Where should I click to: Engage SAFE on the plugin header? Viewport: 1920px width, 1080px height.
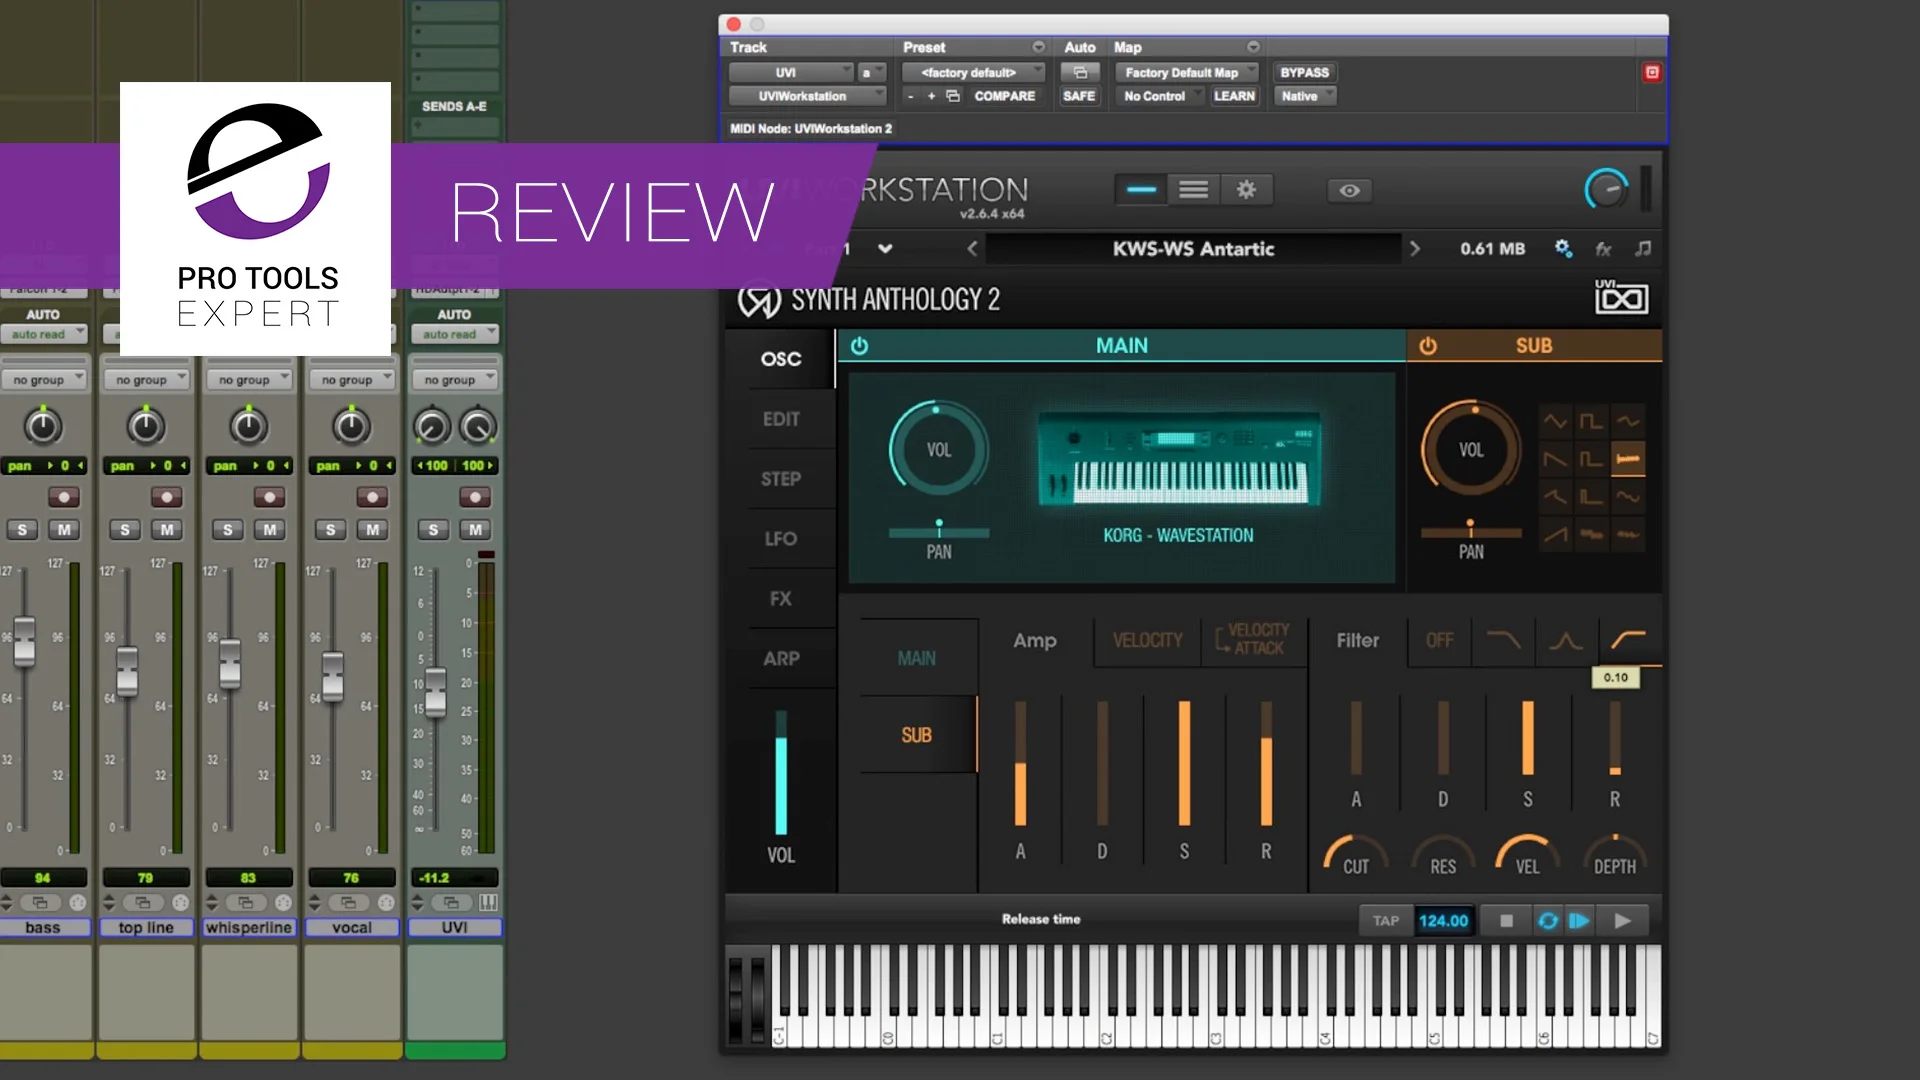point(1079,95)
